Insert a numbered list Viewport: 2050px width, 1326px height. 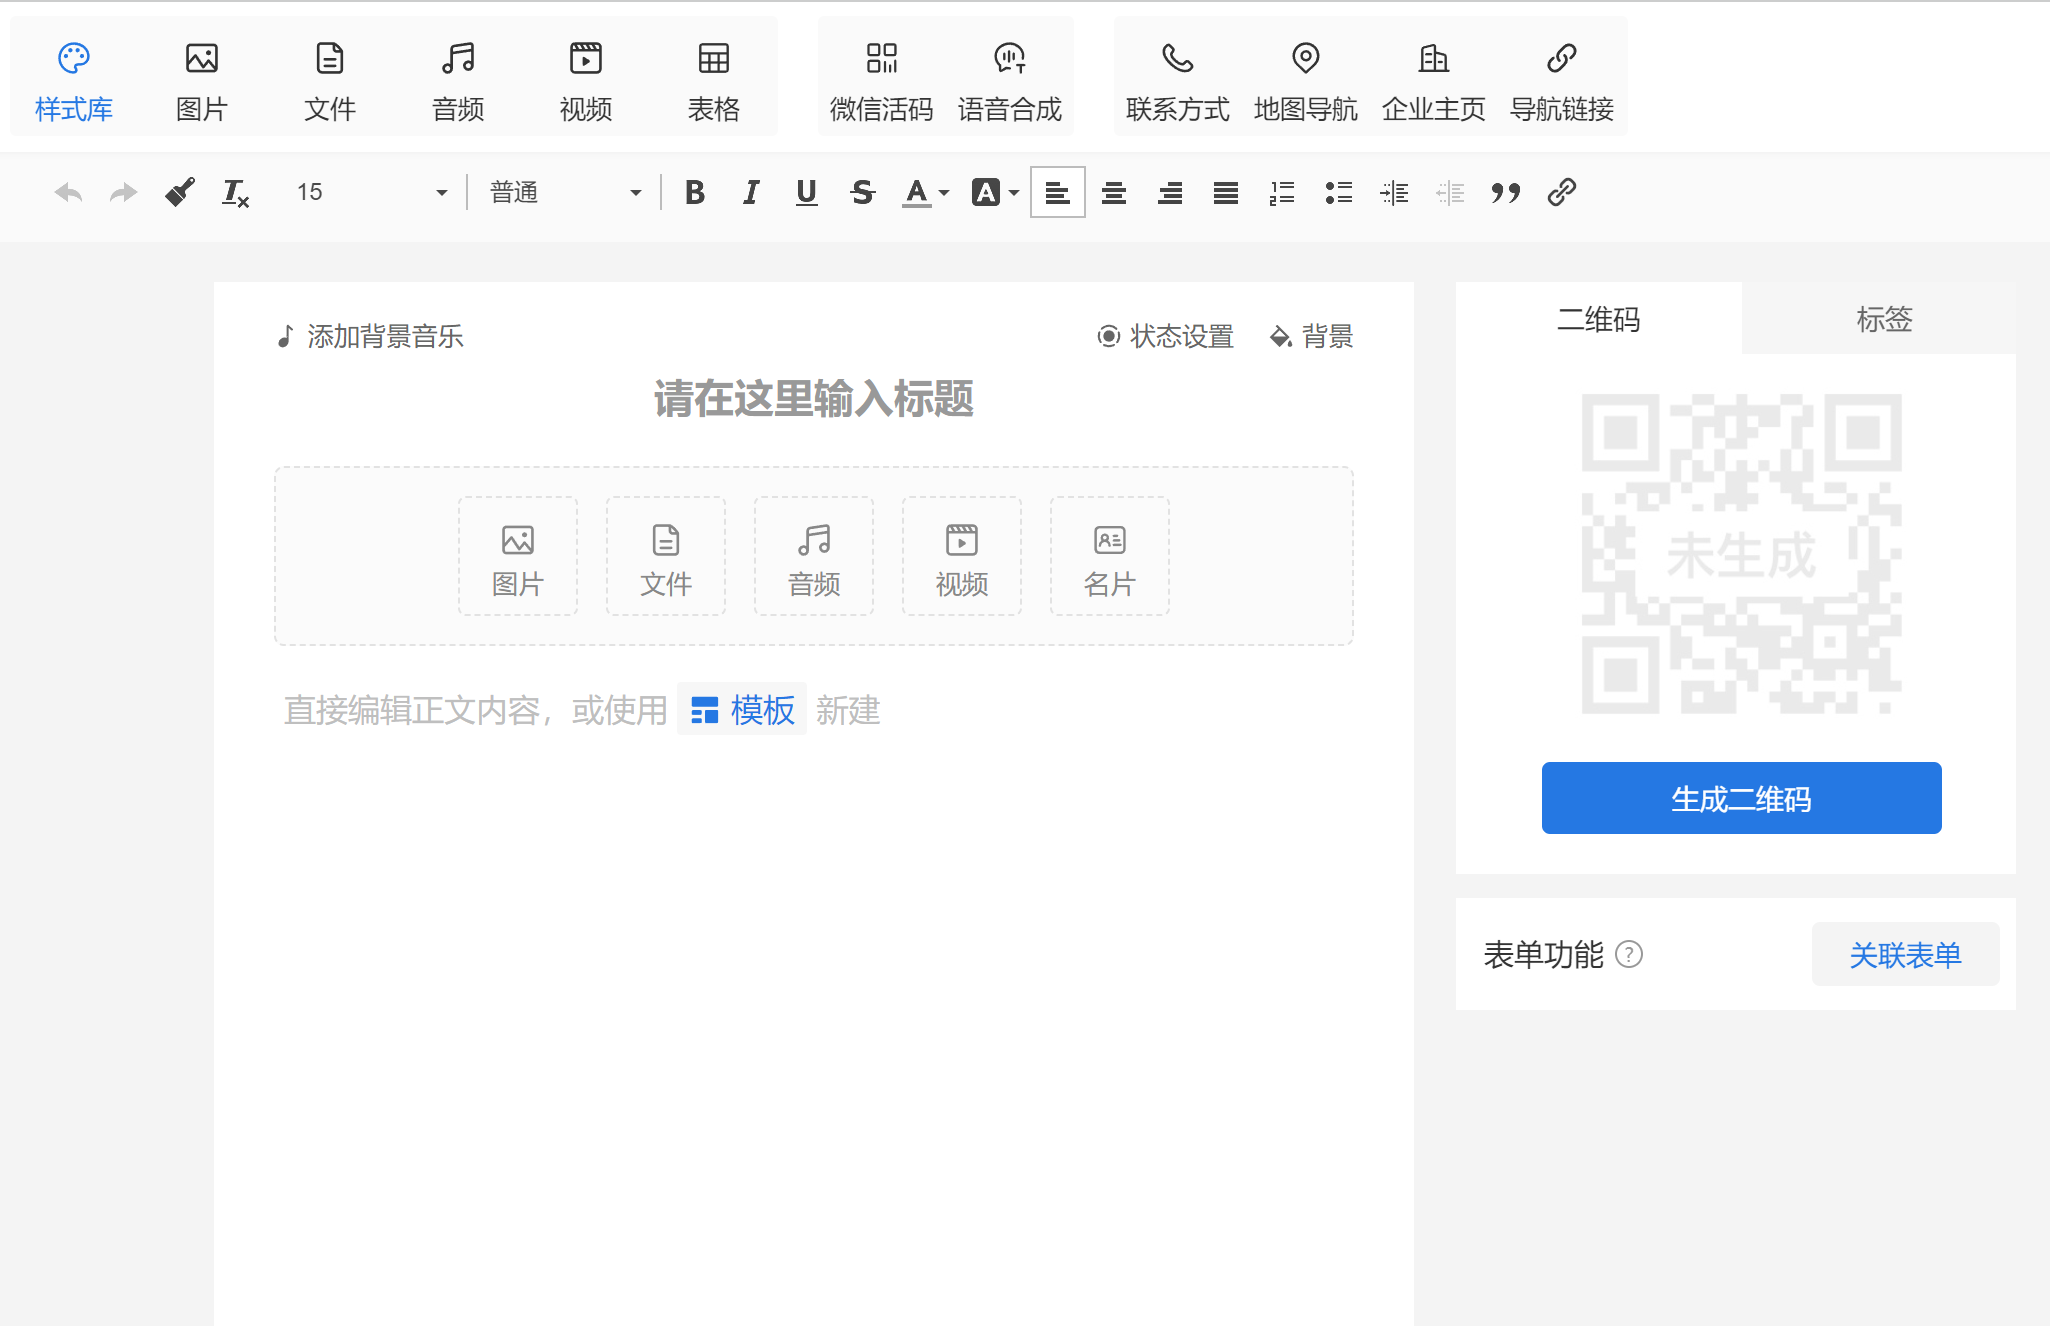click(1282, 192)
